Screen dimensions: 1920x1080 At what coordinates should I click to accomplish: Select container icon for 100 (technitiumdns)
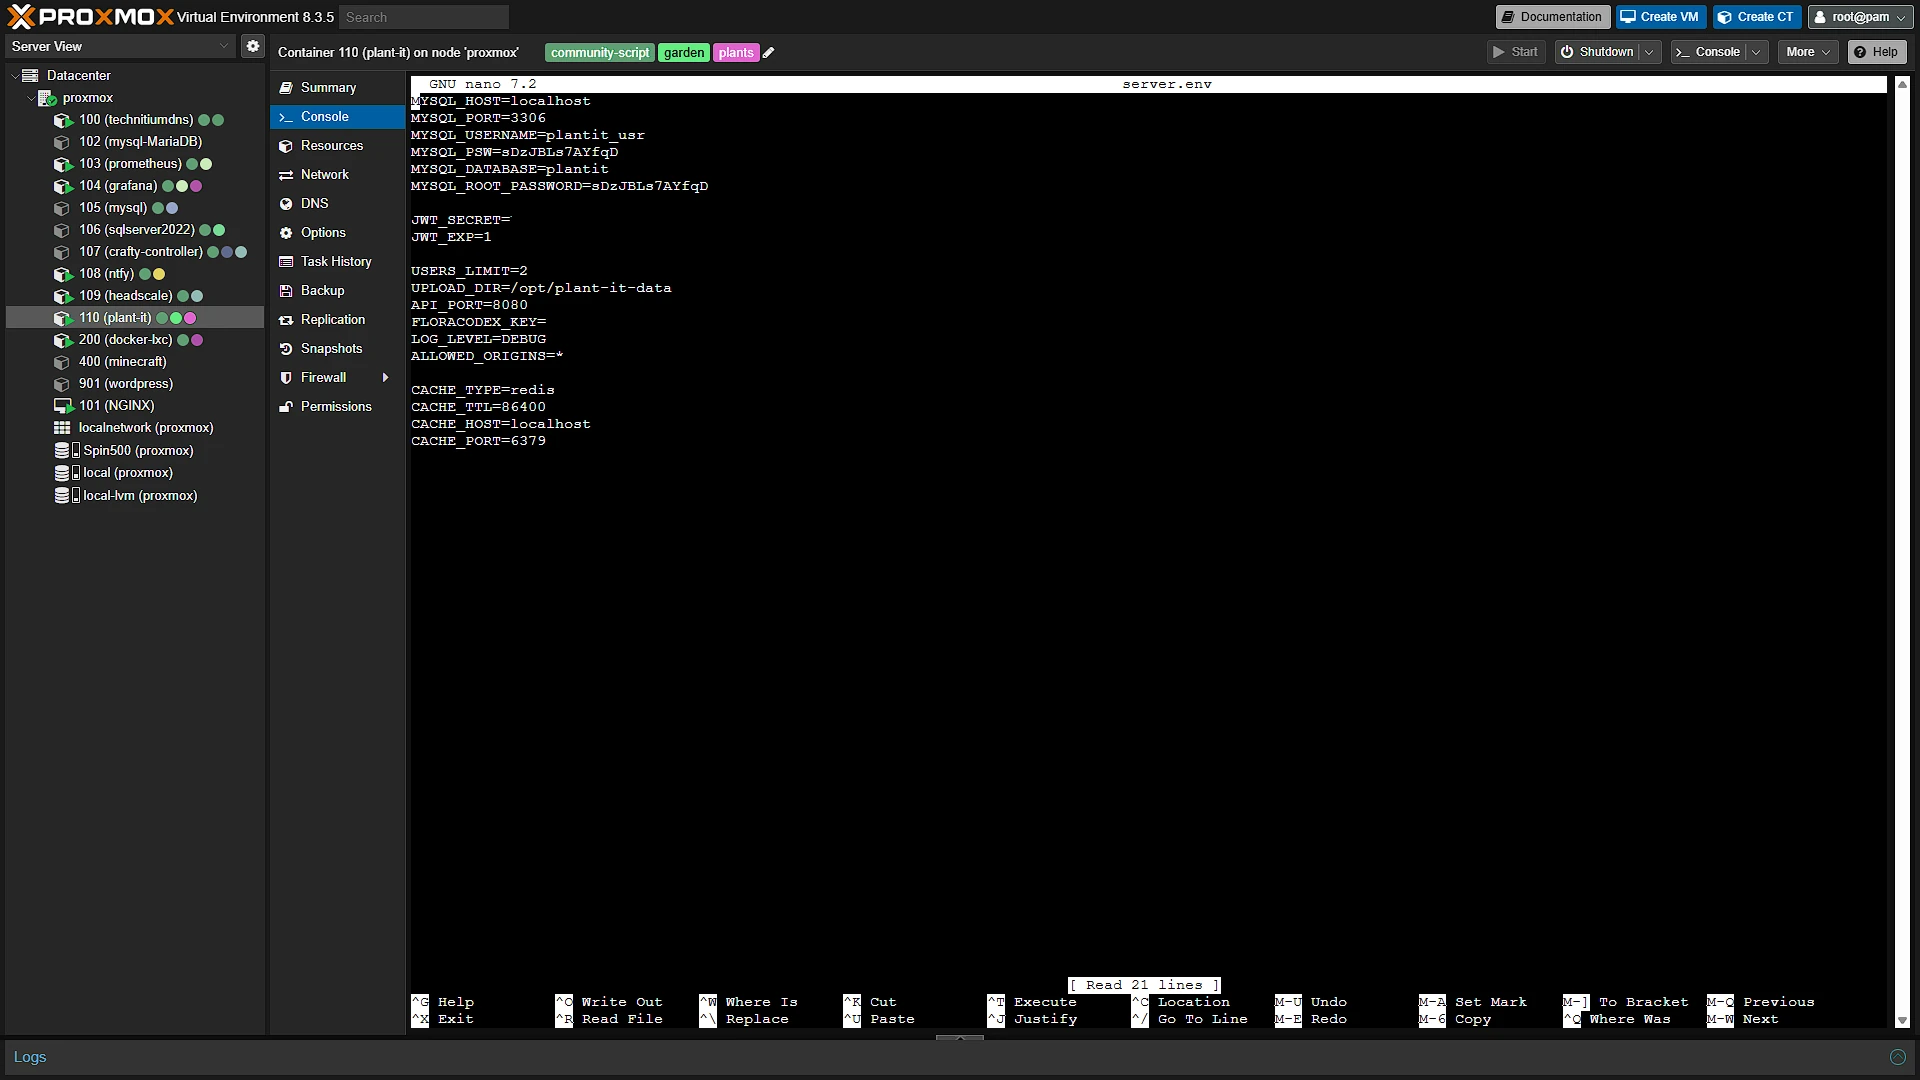tap(63, 120)
